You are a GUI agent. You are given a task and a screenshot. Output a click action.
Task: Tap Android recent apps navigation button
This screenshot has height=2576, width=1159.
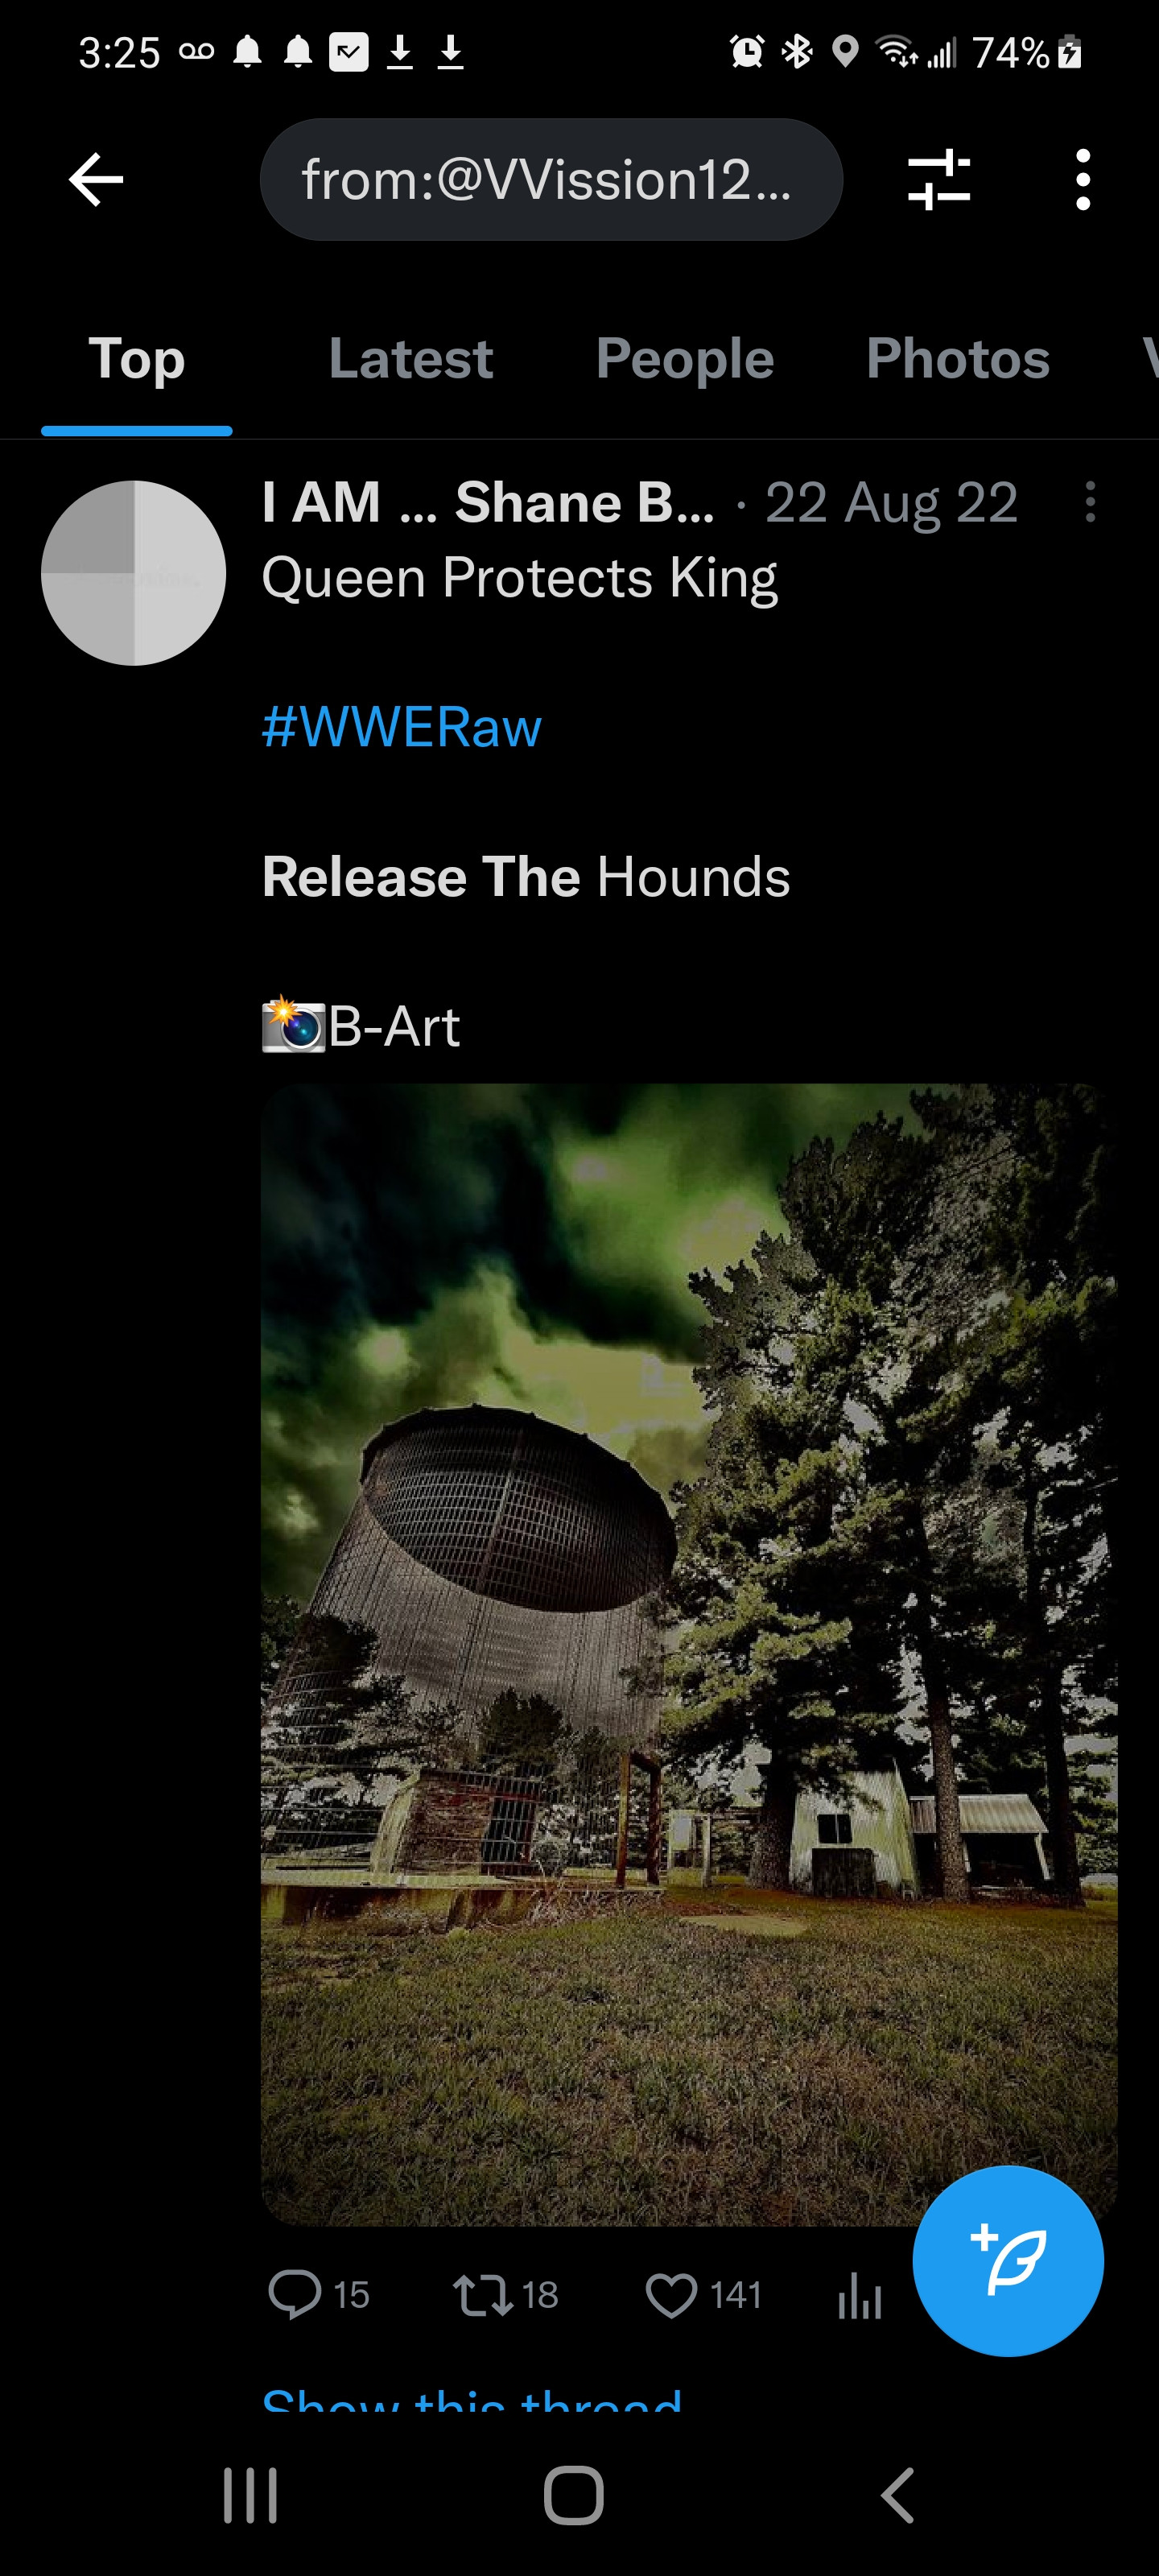click(250, 2496)
